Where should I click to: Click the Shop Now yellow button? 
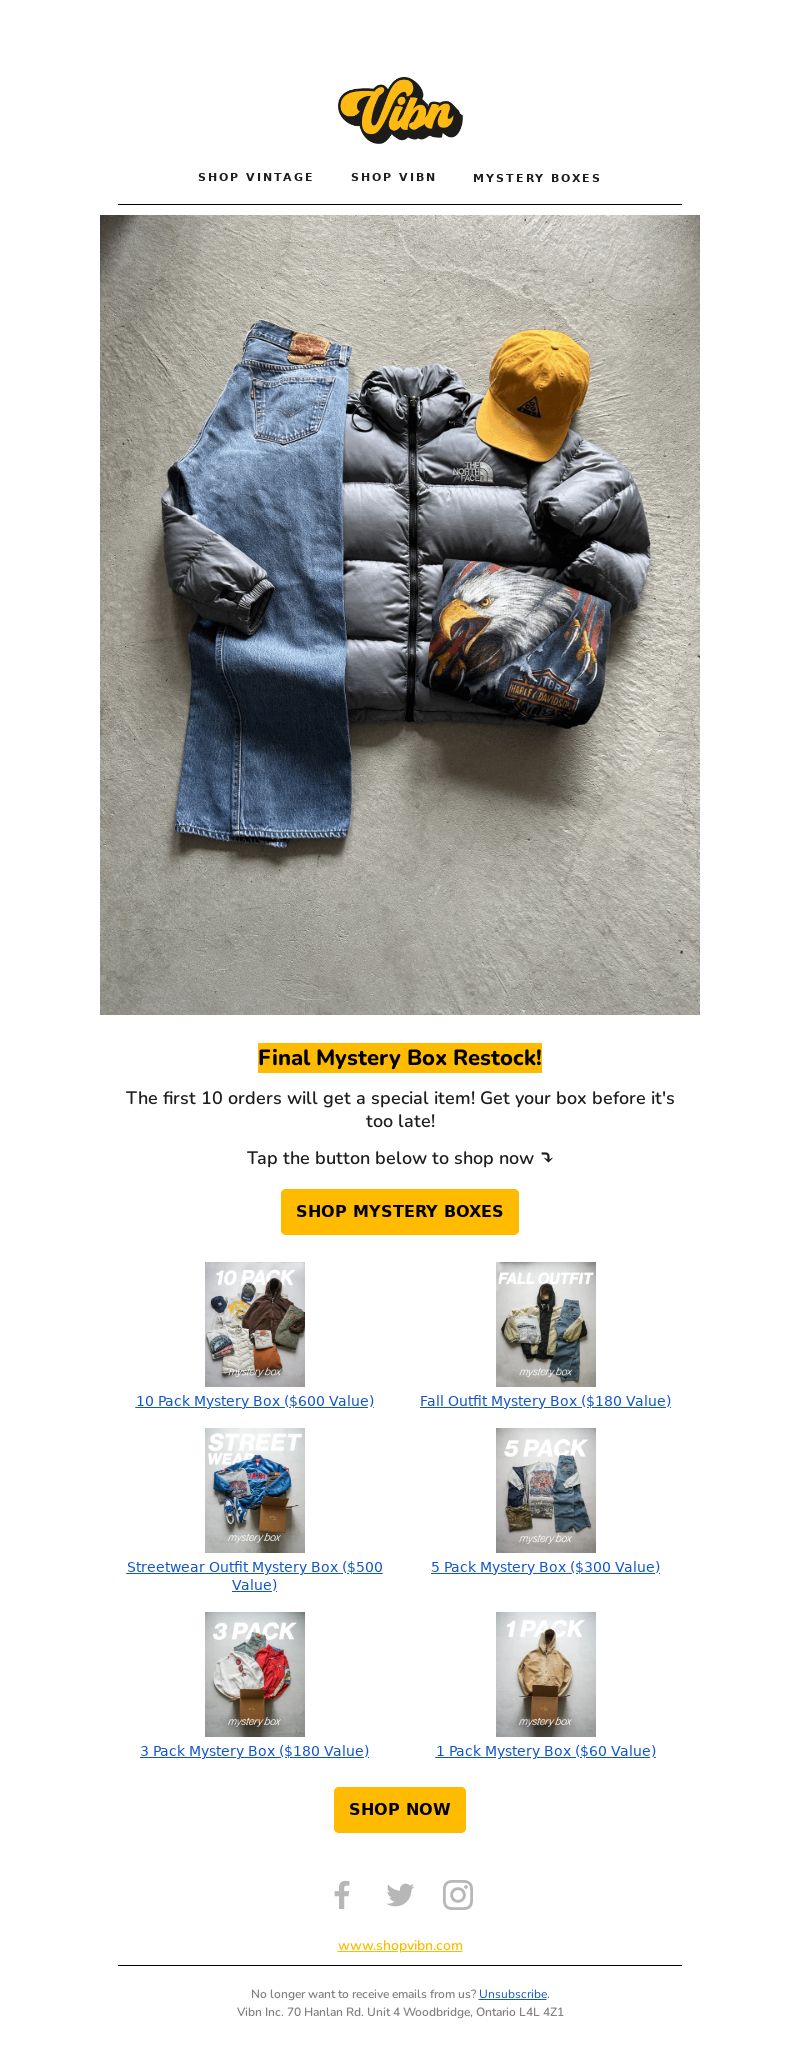click(x=400, y=1809)
